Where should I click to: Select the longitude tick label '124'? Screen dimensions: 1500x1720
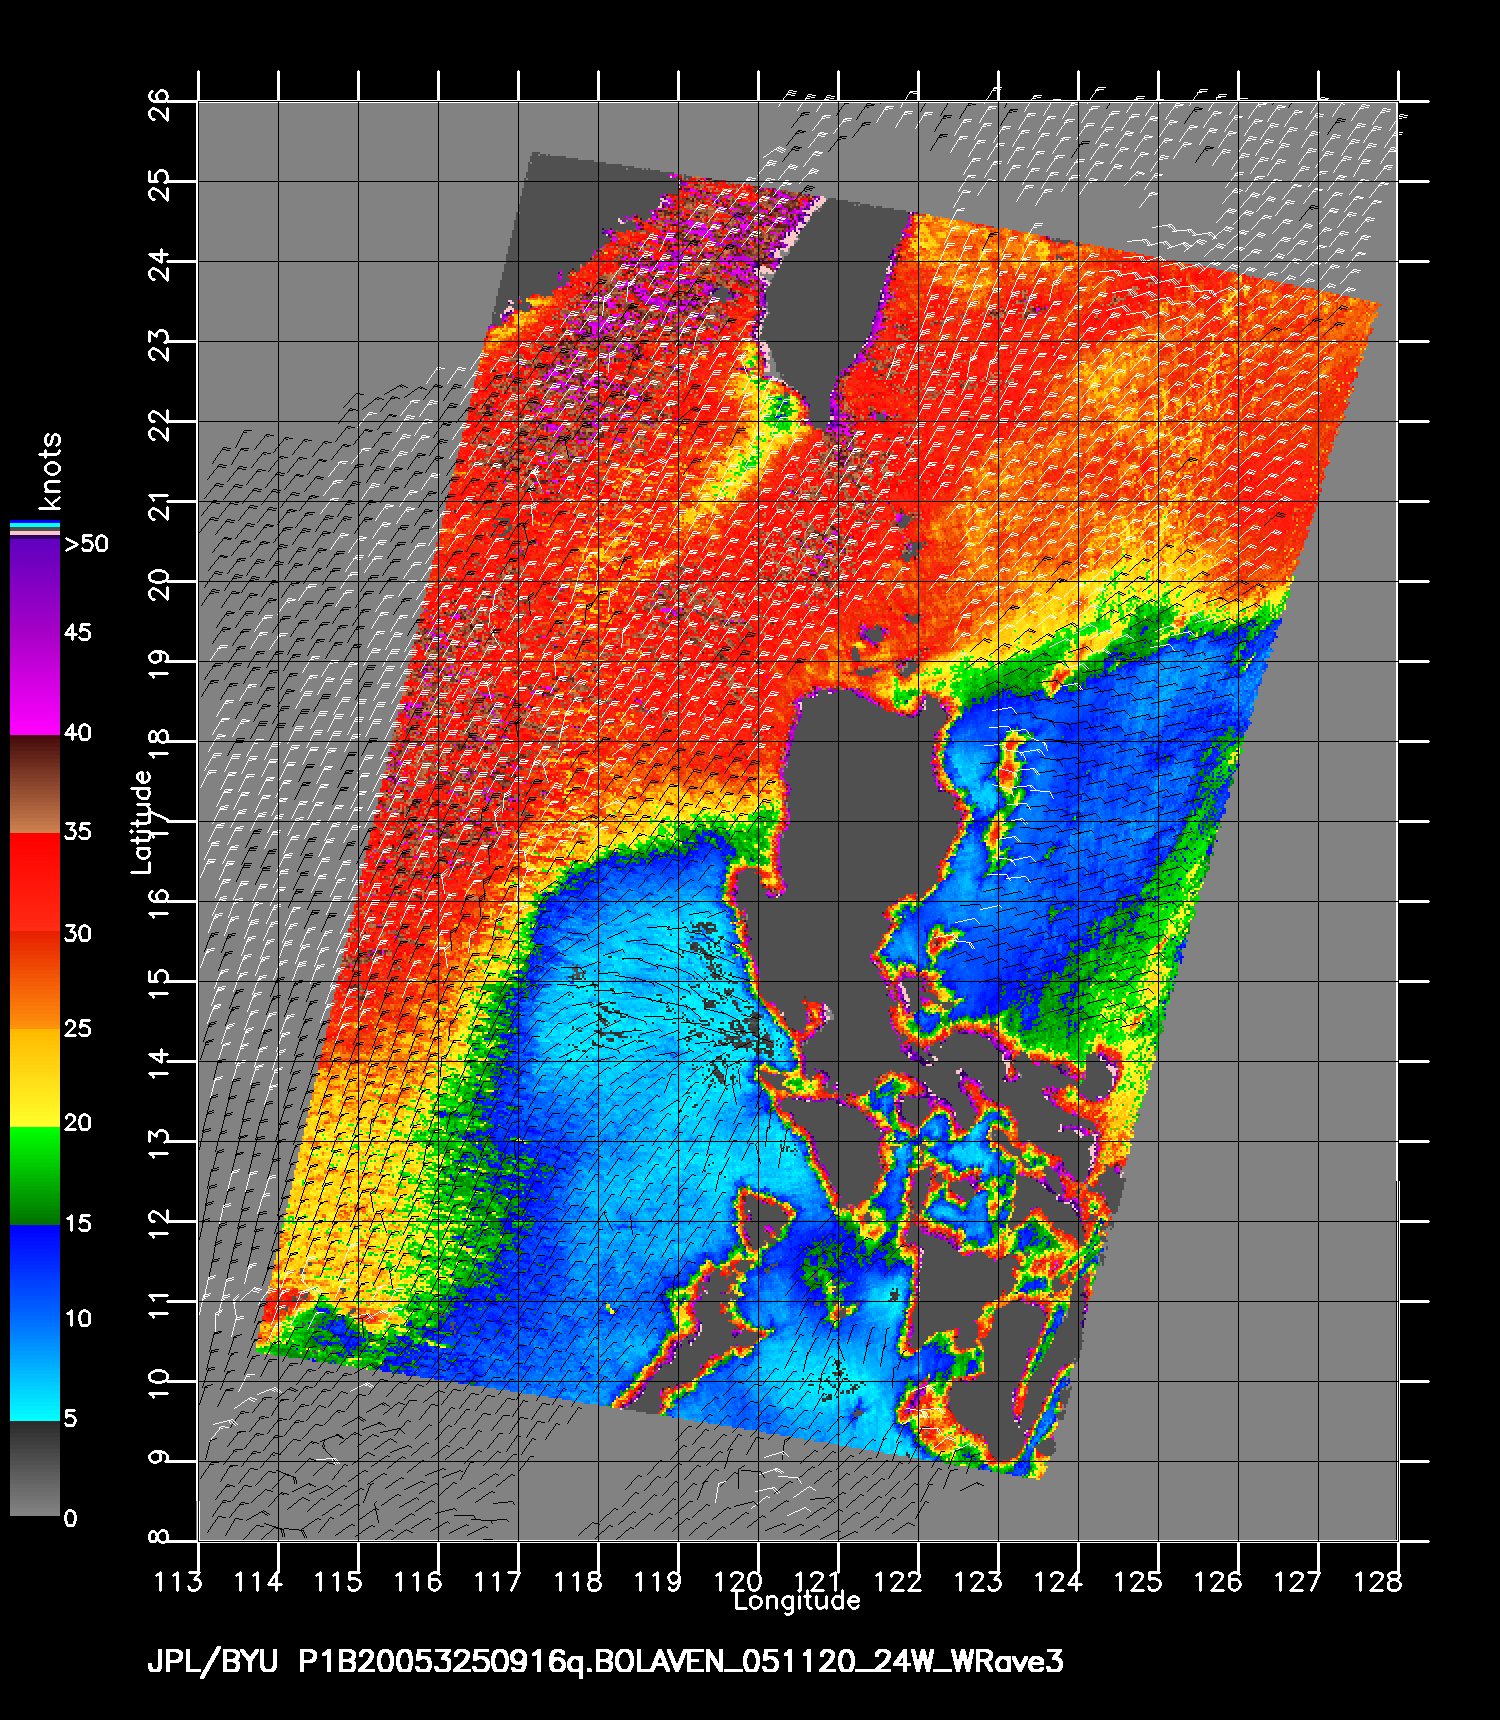coord(1058,1582)
